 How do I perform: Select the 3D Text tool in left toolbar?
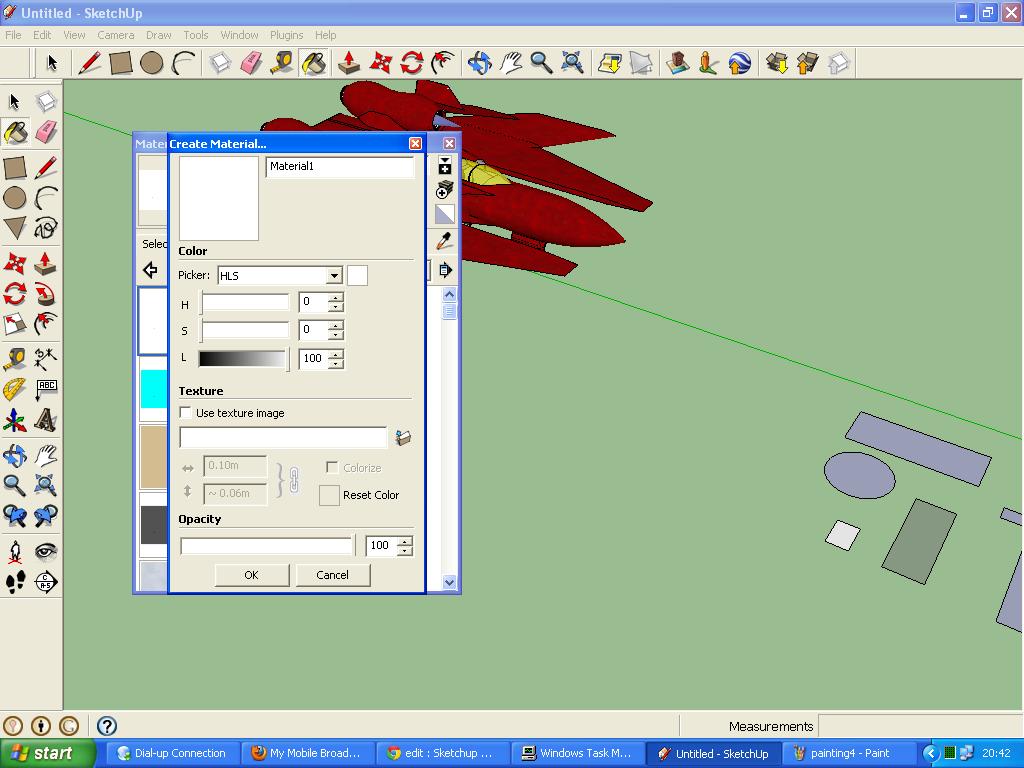click(46, 421)
